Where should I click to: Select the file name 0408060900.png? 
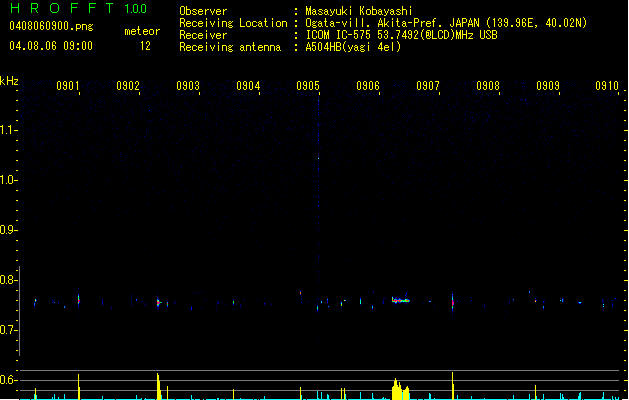(51, 26)
